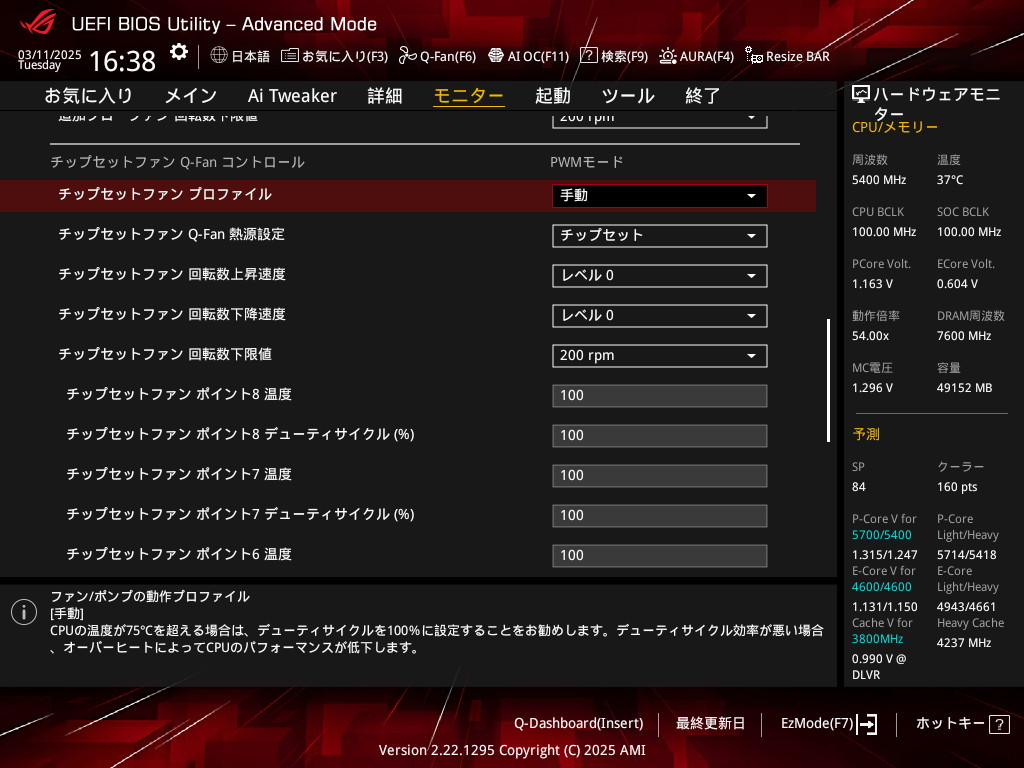
Task: Open the チップセットファン プロファイル dropdown set to 手動
Action: point(660,196)
